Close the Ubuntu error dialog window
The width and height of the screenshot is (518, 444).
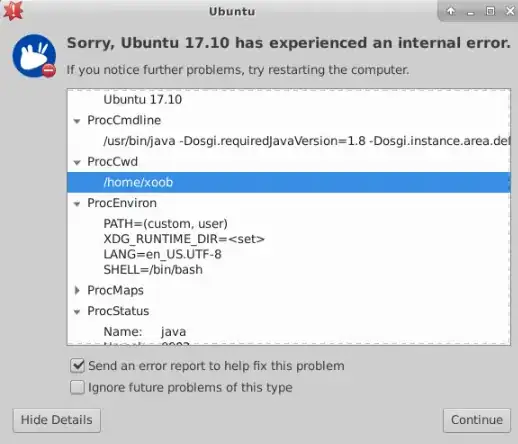[x=510, y=11]
